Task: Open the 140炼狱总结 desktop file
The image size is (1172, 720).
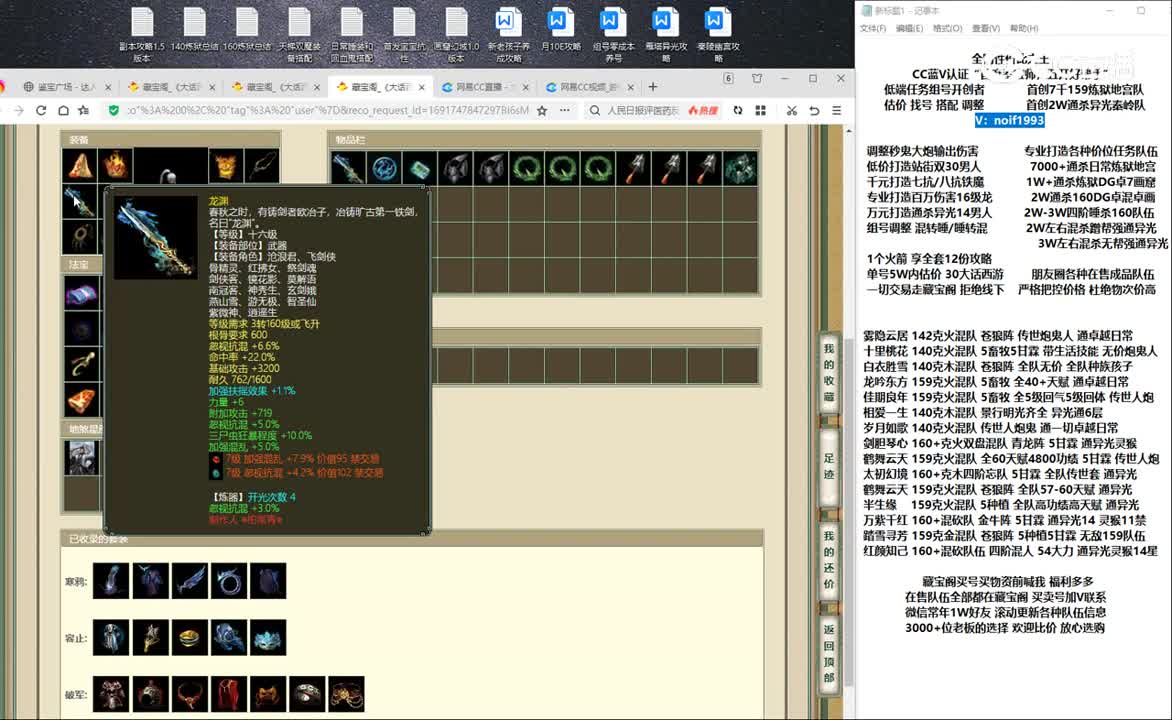Action: pos(194,29)
